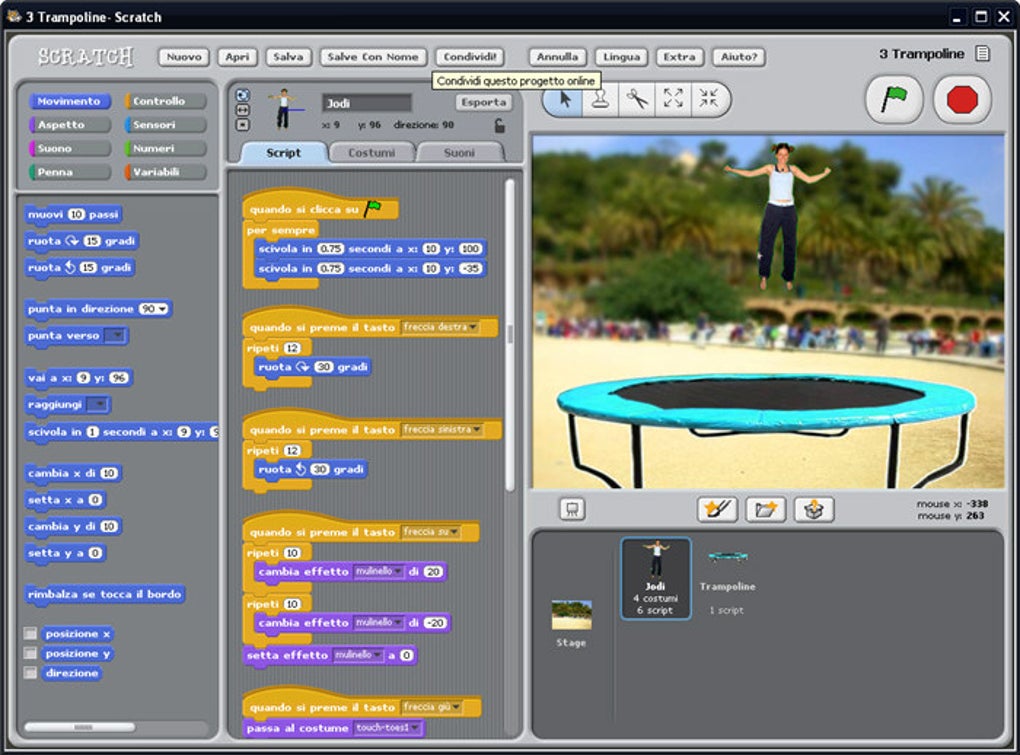Enable posizione y stage monitor
Screen dimensions: 1020x755
pos(30,652)
